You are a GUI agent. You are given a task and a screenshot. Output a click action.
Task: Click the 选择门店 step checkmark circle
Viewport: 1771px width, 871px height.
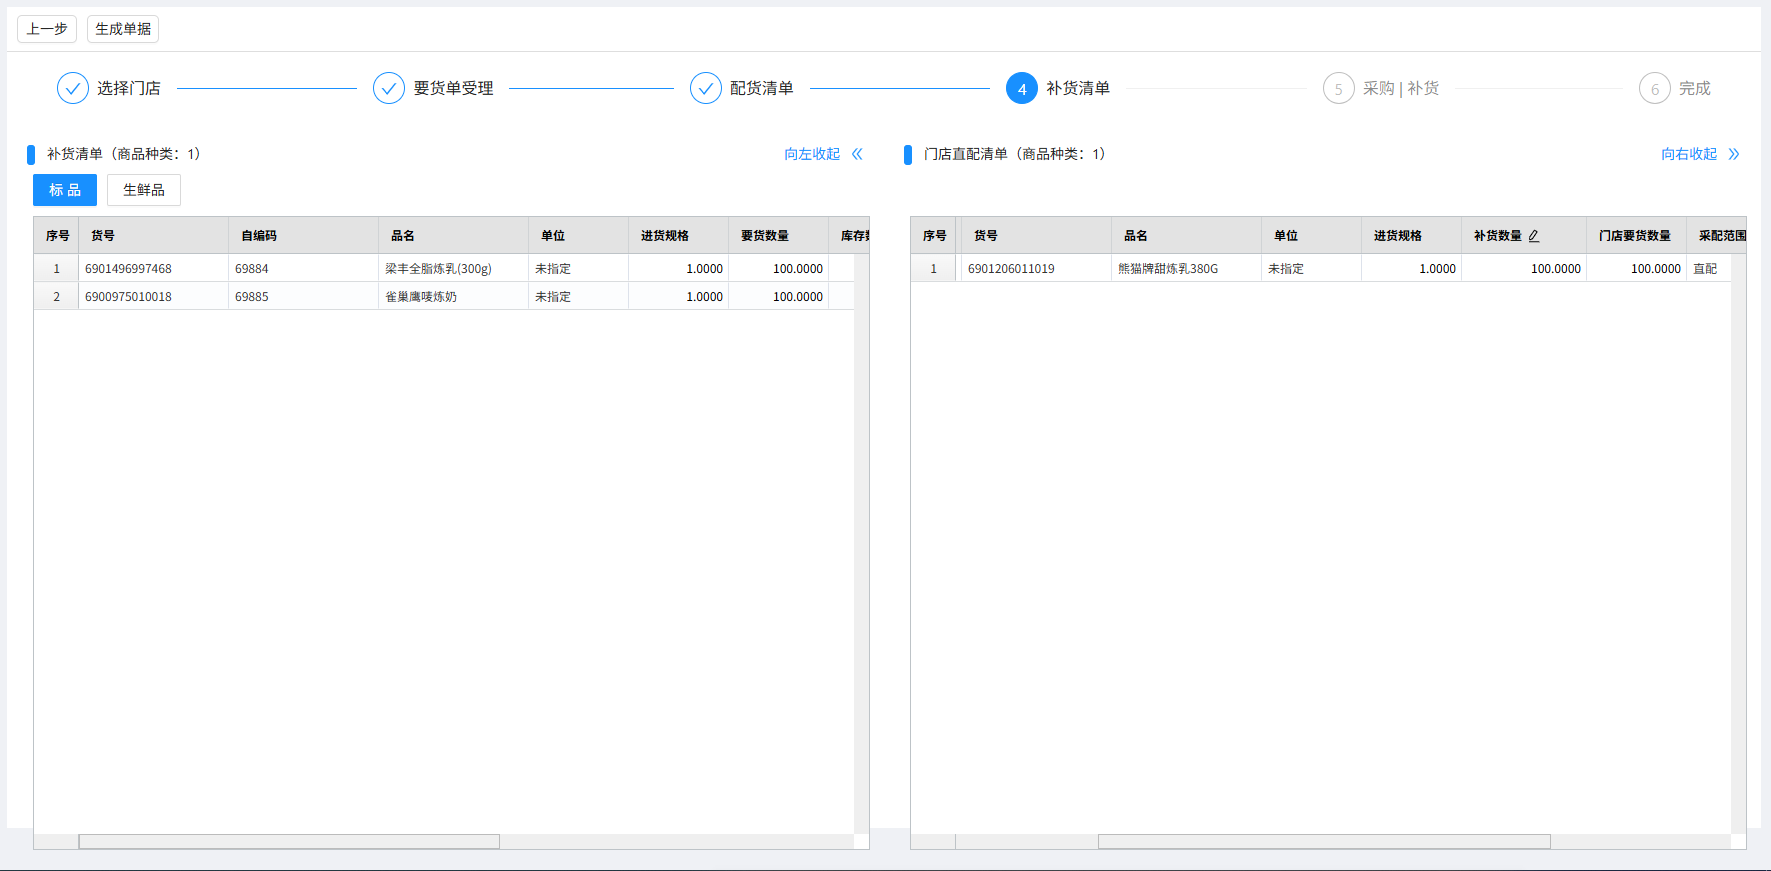click(73, 88)
